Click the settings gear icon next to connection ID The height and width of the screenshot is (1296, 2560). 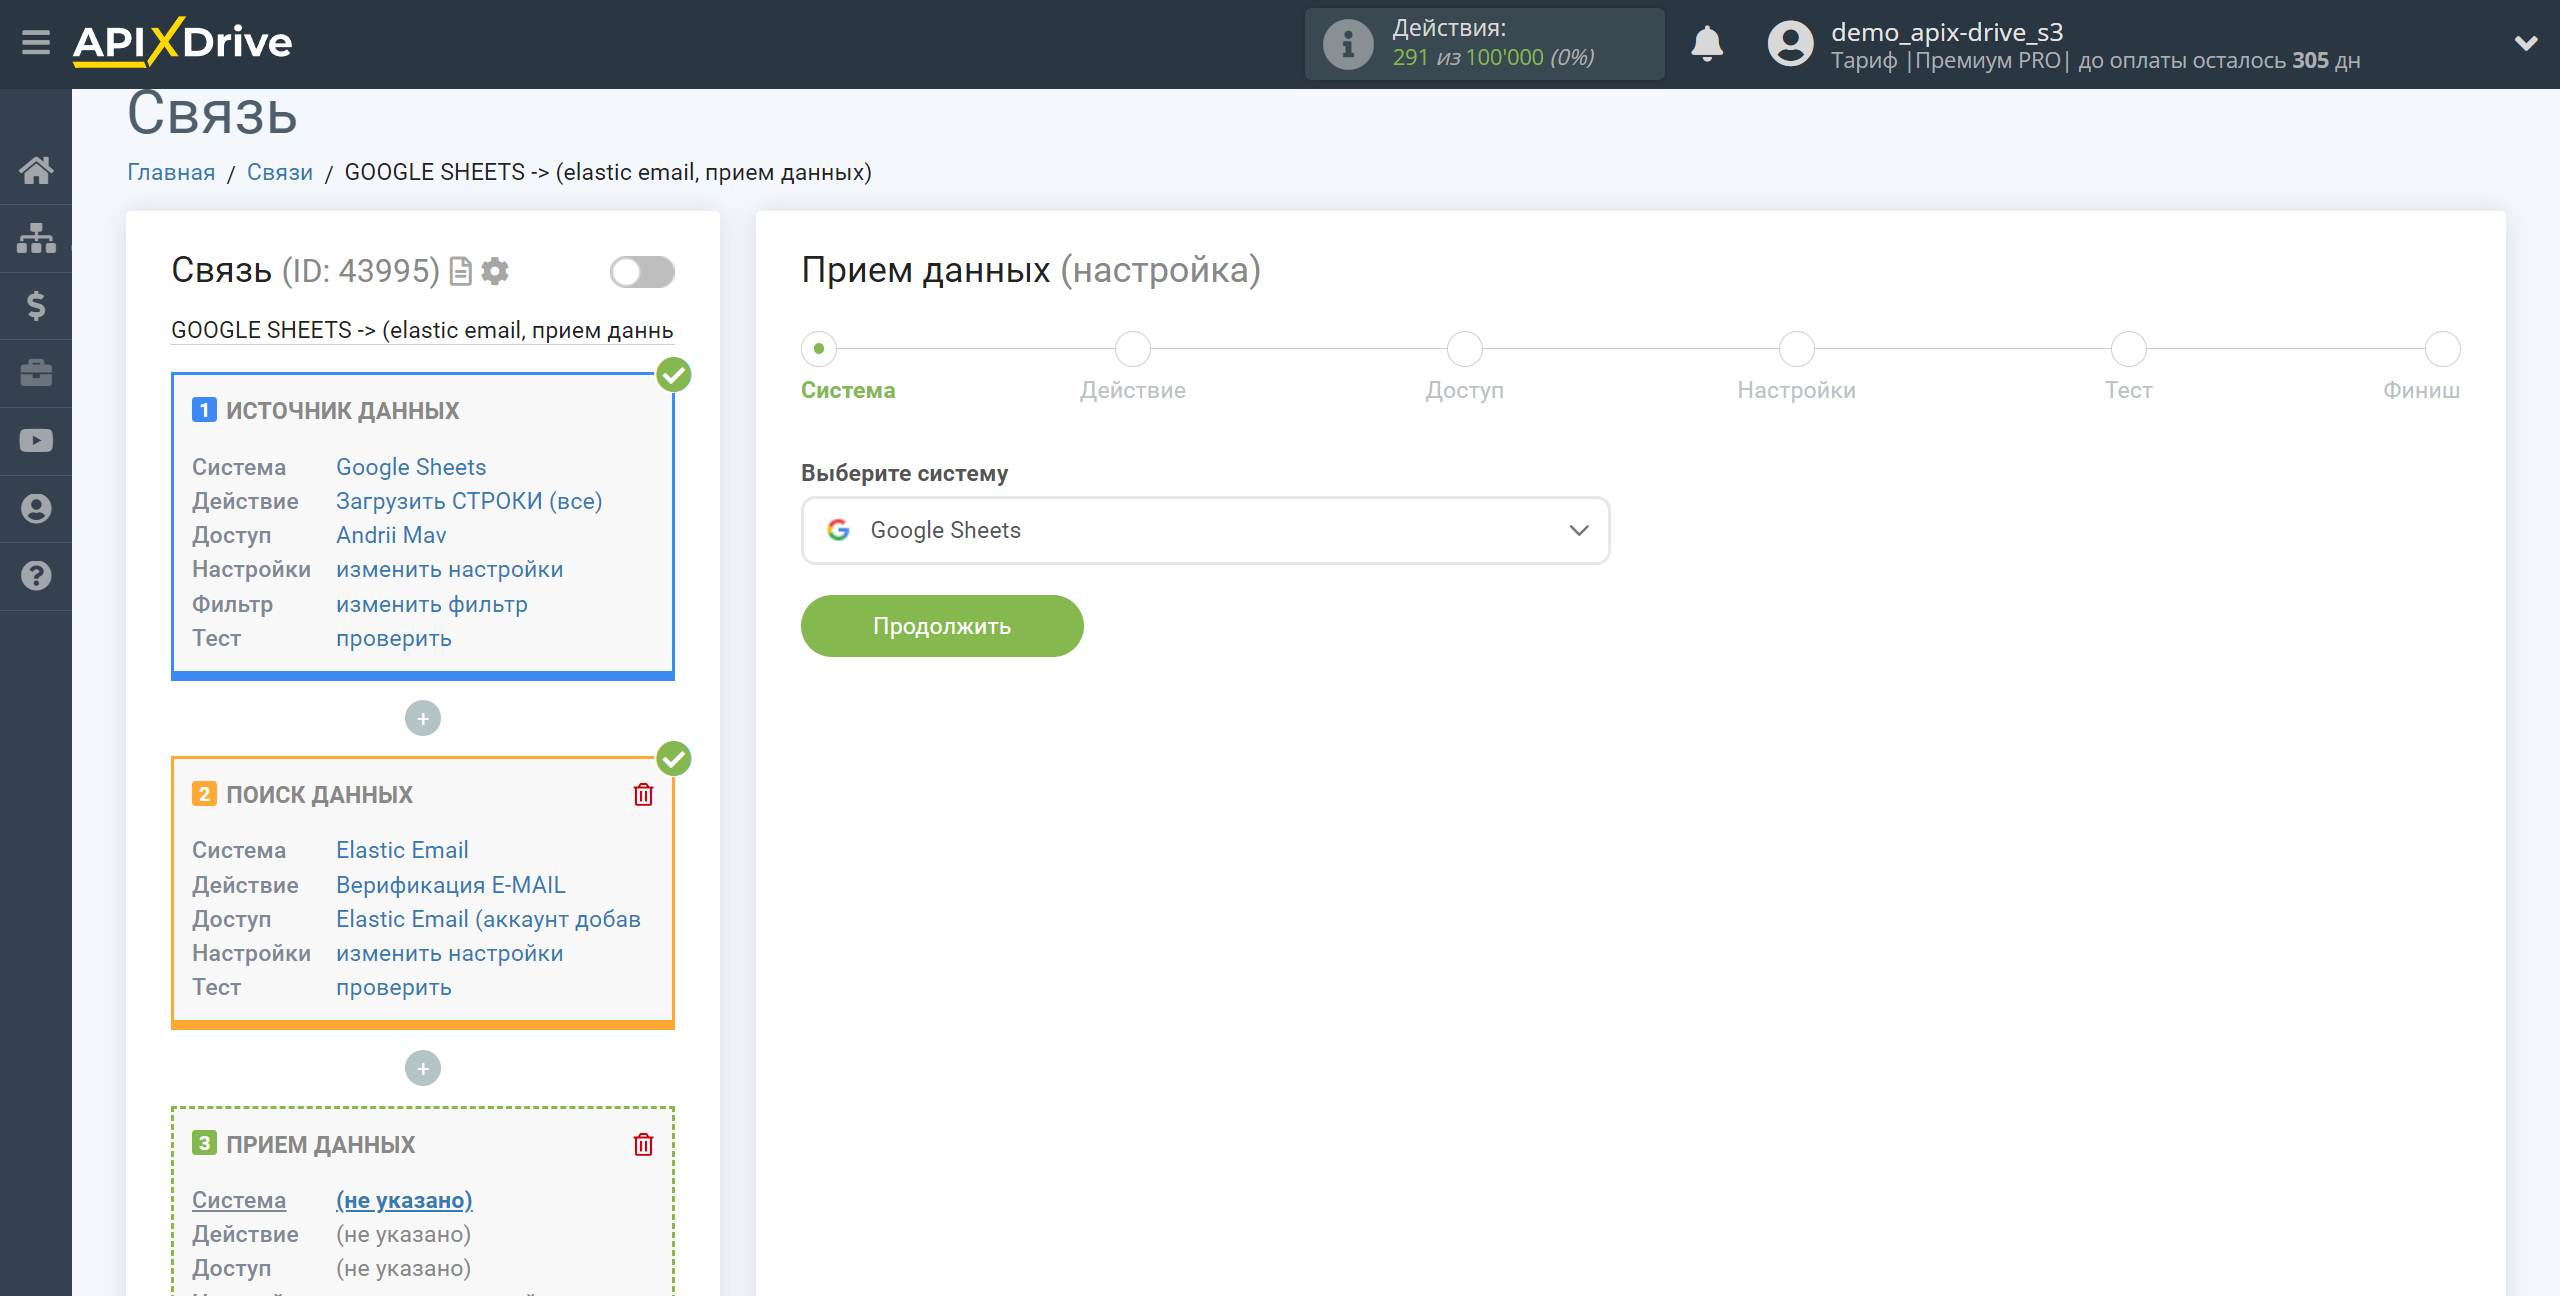click(x=496, y=273)
